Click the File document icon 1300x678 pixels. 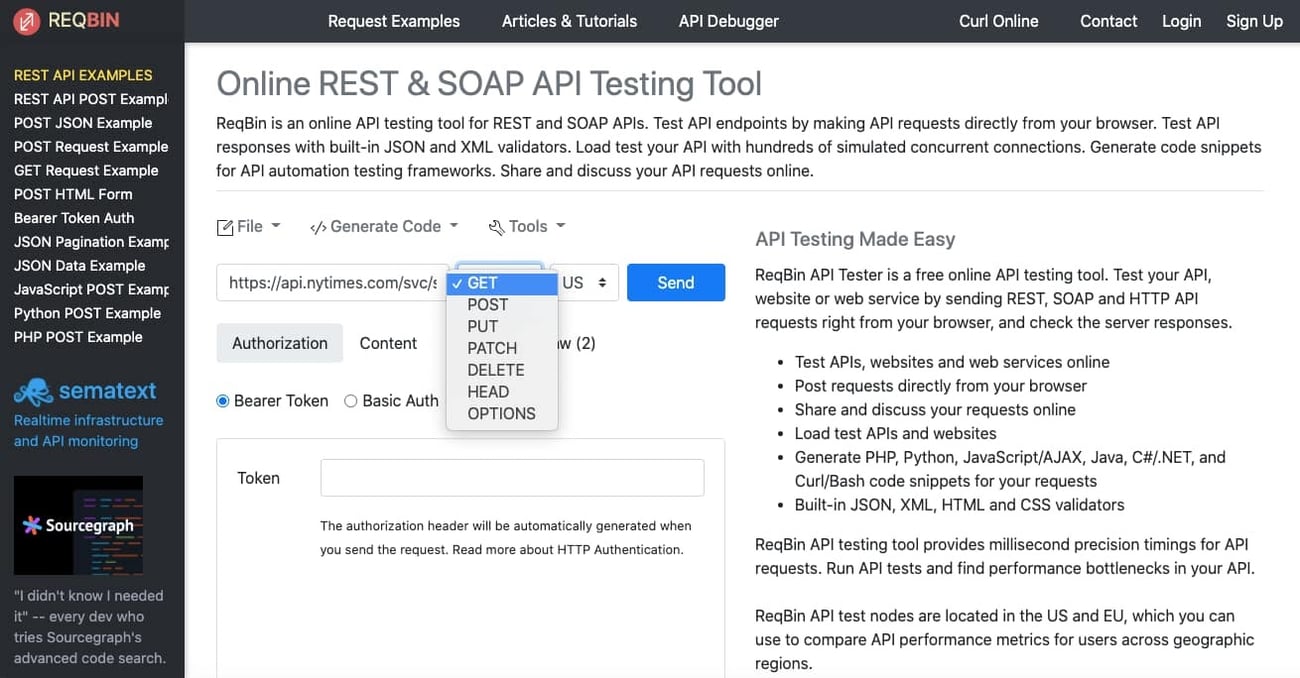click(225, 226)
